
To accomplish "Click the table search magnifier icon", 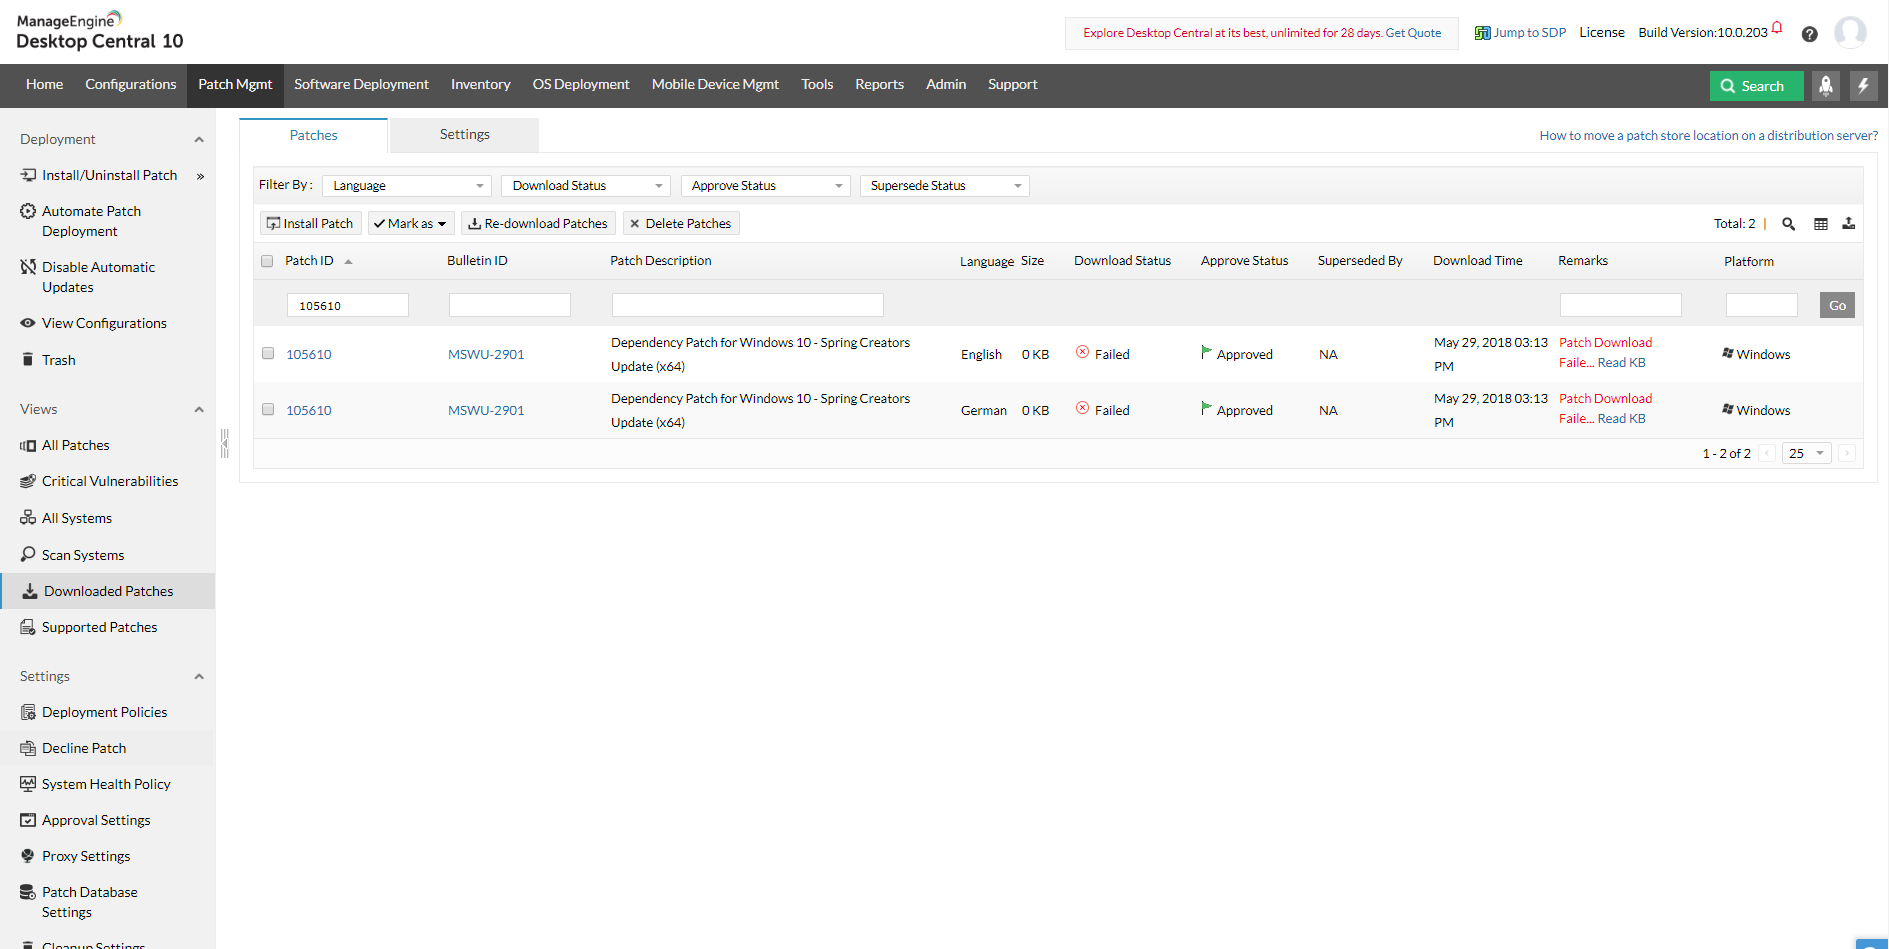I will 1788,224.
